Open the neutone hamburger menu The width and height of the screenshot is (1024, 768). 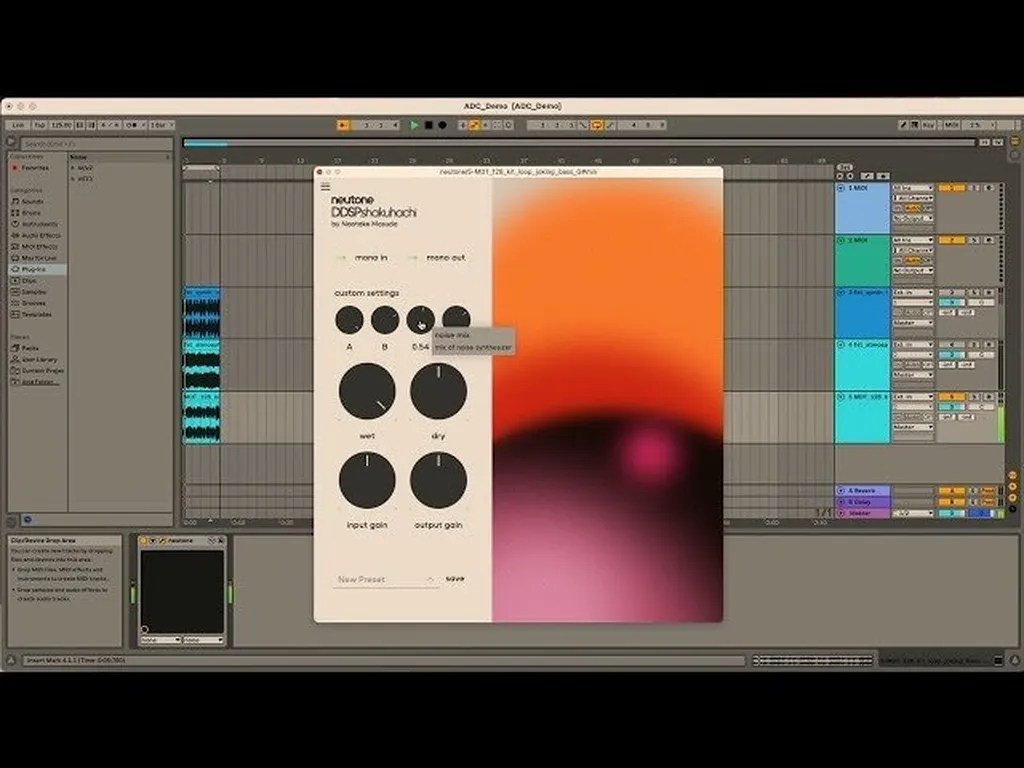tap(325, 187)
